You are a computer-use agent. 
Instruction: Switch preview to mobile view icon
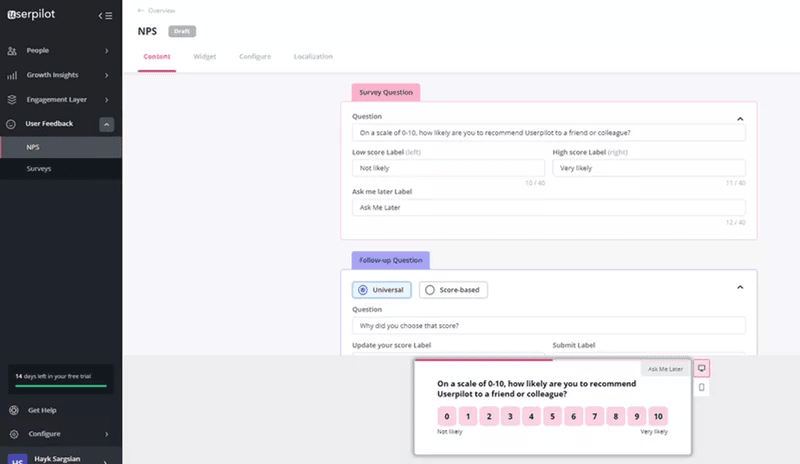(702, 387)
